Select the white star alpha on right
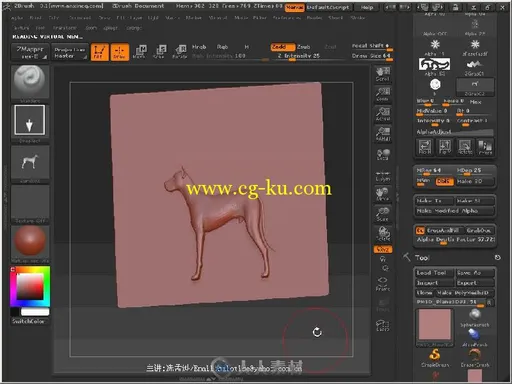This screenshot has width=512, height=384. [x=475, y=44]
